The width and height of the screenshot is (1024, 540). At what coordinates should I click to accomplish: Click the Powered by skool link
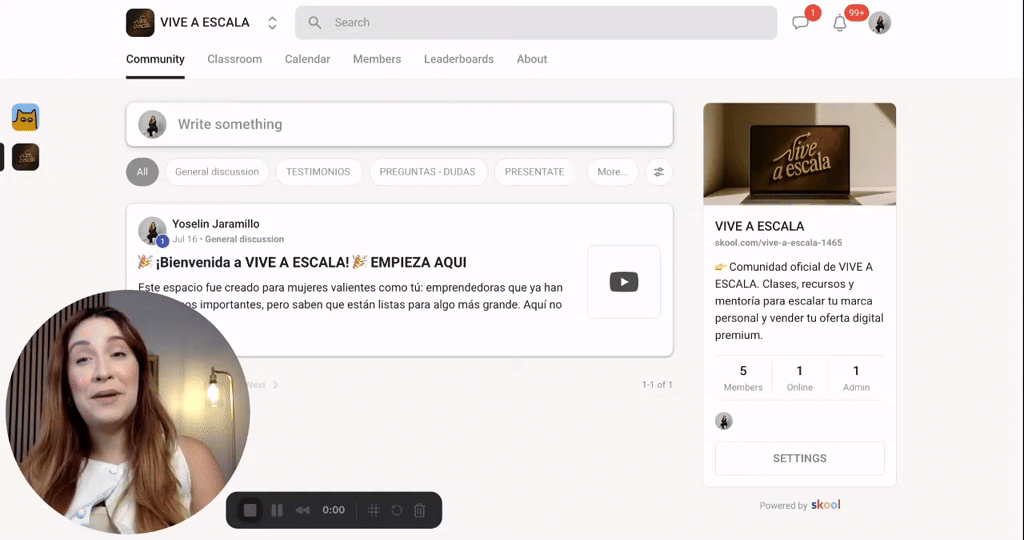click(800, 505)
